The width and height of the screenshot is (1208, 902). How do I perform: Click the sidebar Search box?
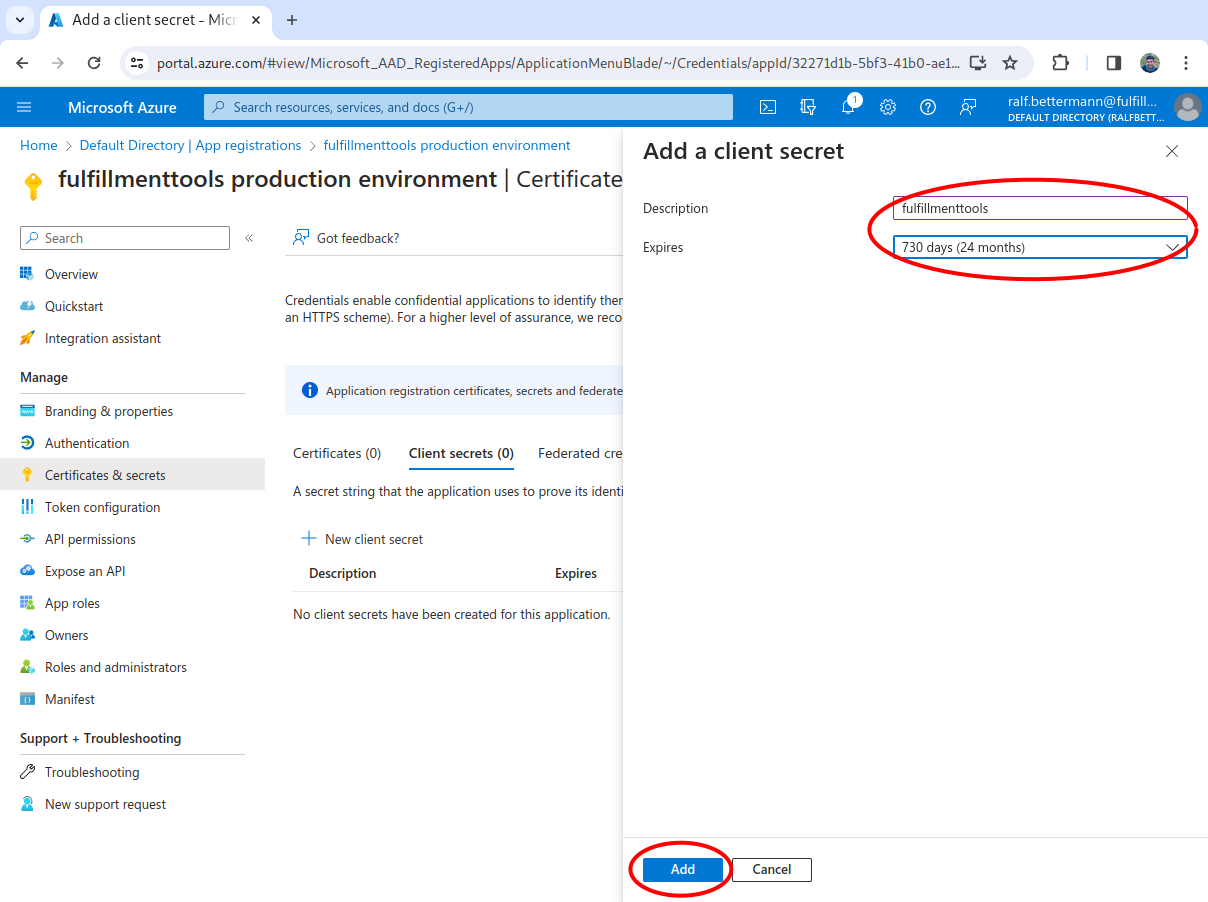pos(125,238)
